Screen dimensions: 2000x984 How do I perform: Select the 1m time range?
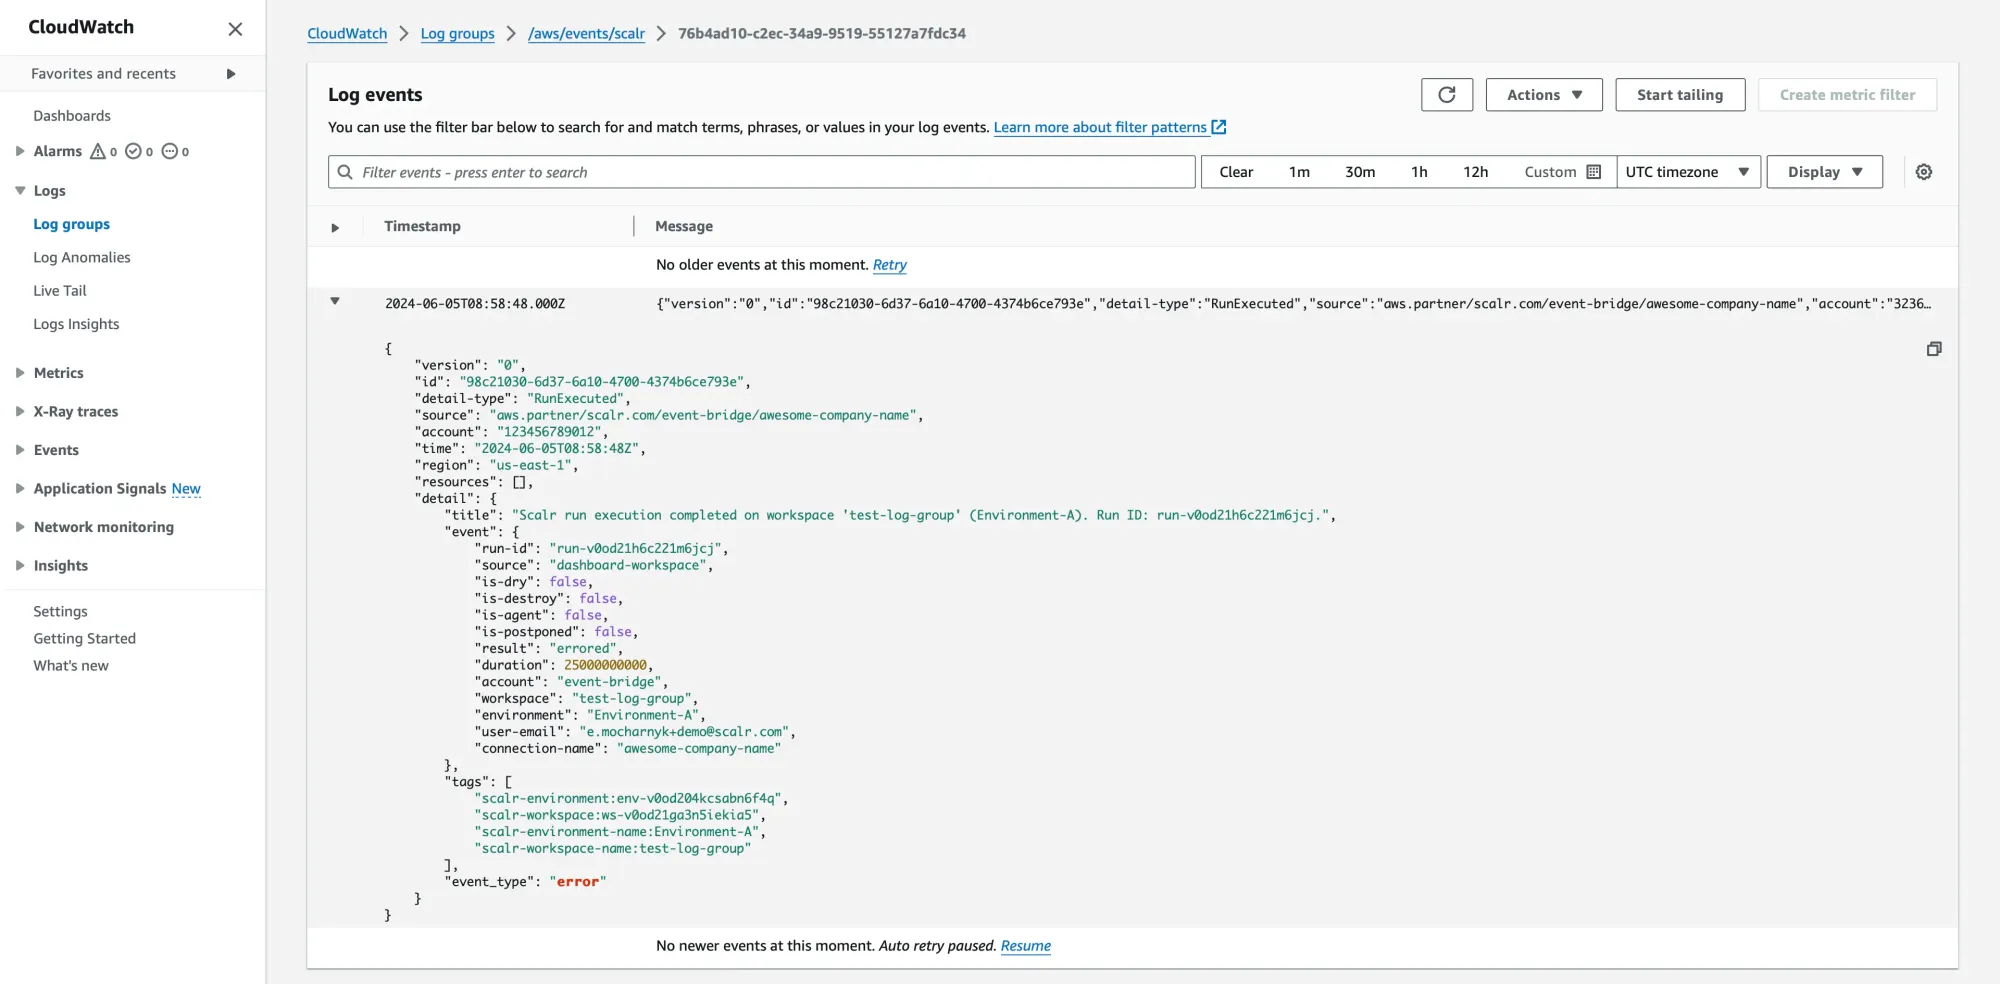pyautogui.click(x=1299, y=172)
